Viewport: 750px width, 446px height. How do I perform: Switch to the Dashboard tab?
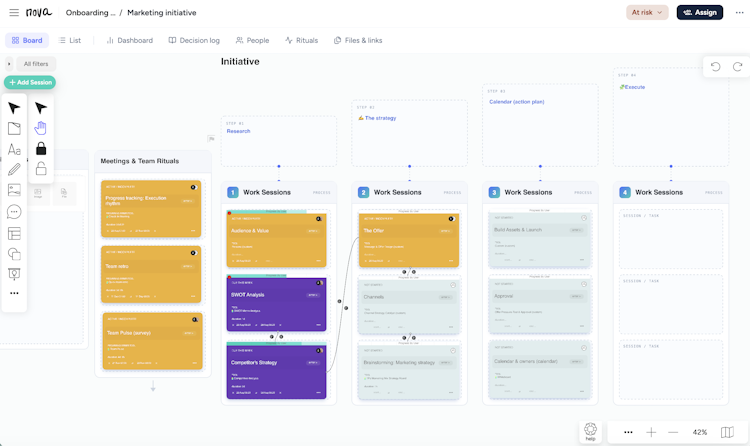pos(130,40)
